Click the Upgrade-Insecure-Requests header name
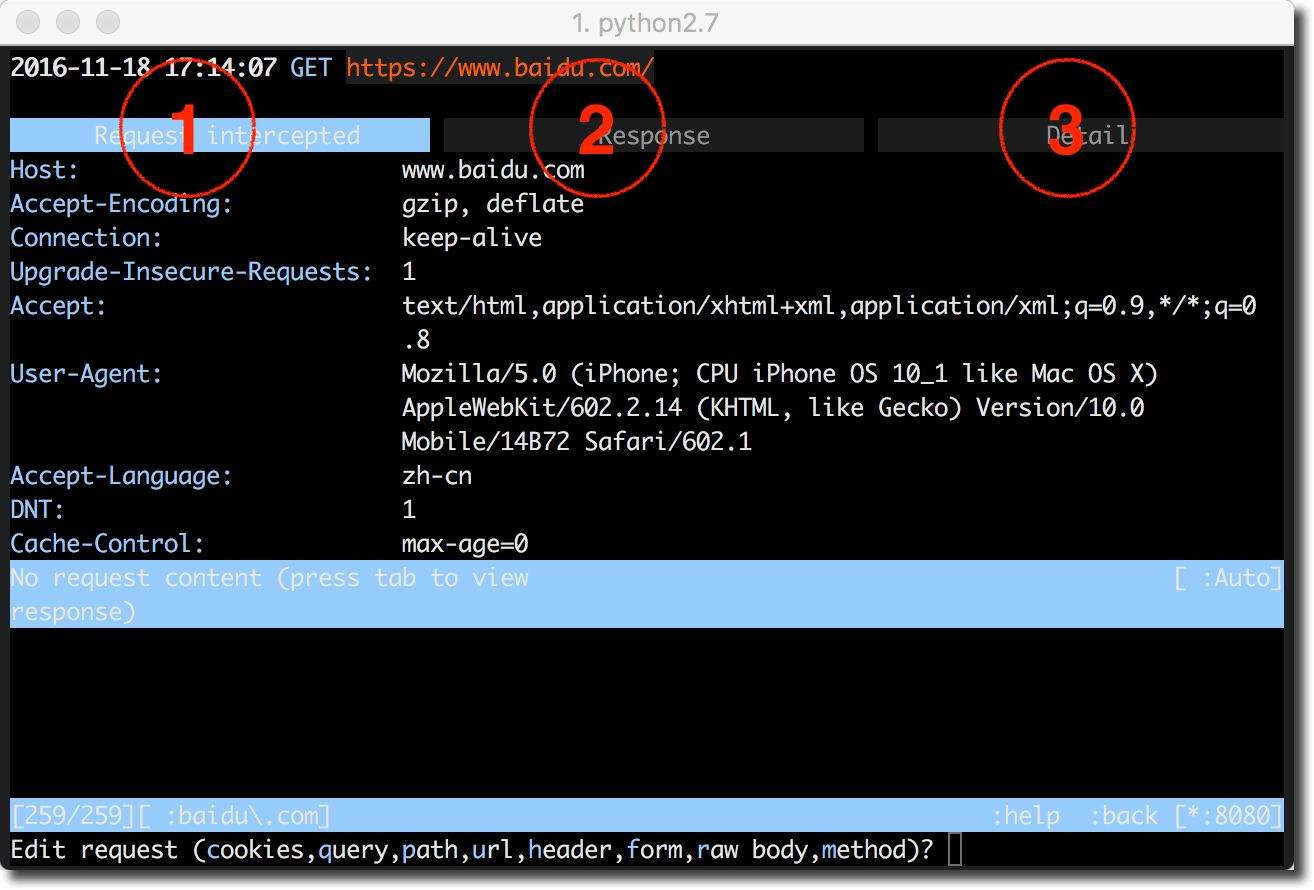Image resolution: width=1314 pixels, height=890 pixels. (x=191, y=272)
